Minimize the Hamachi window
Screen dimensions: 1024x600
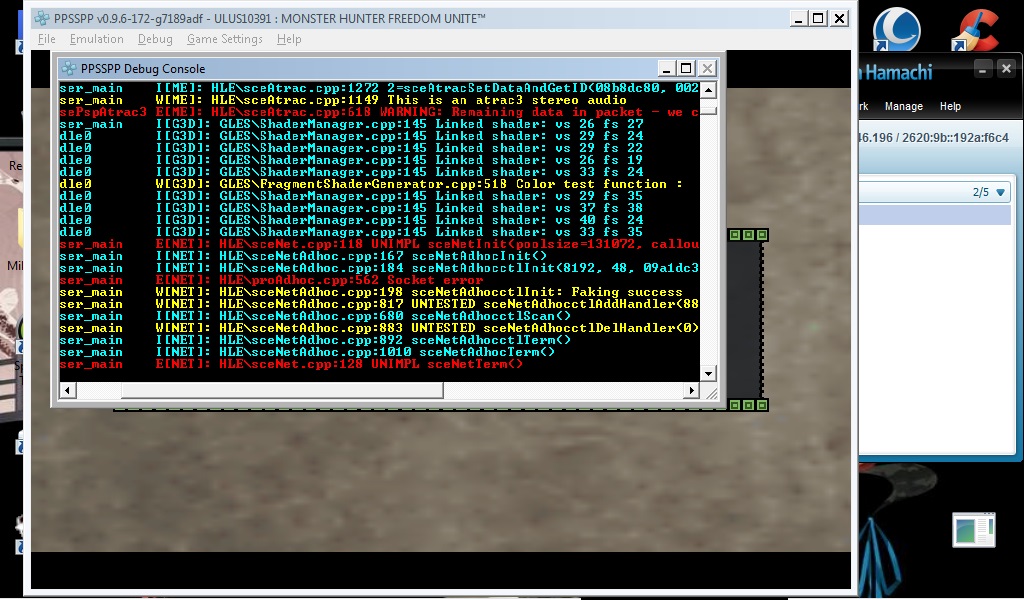coord(983,69)
